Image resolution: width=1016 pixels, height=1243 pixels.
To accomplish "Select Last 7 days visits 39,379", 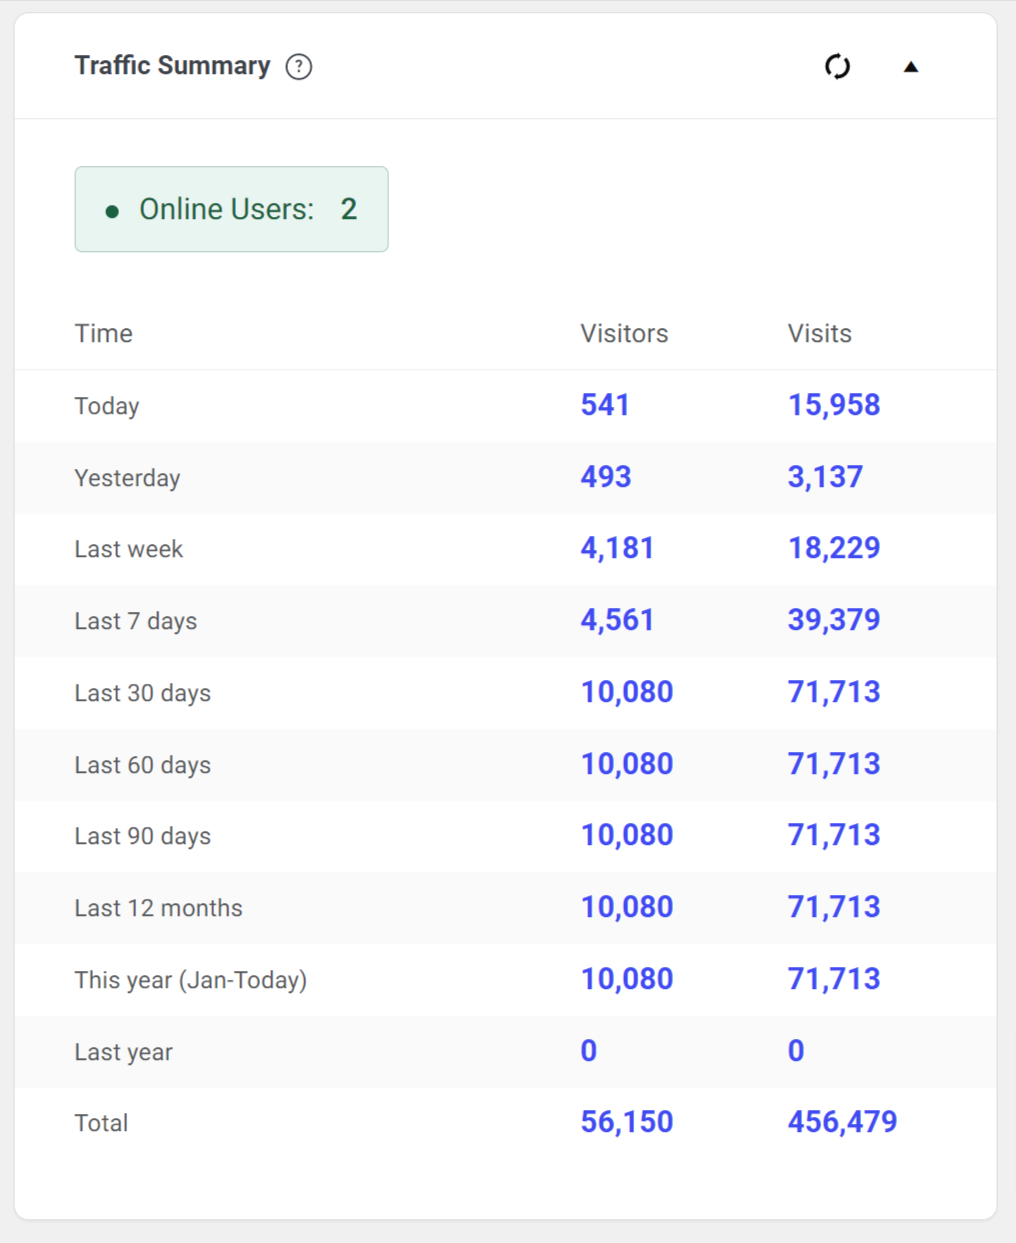I will (834, 620).
